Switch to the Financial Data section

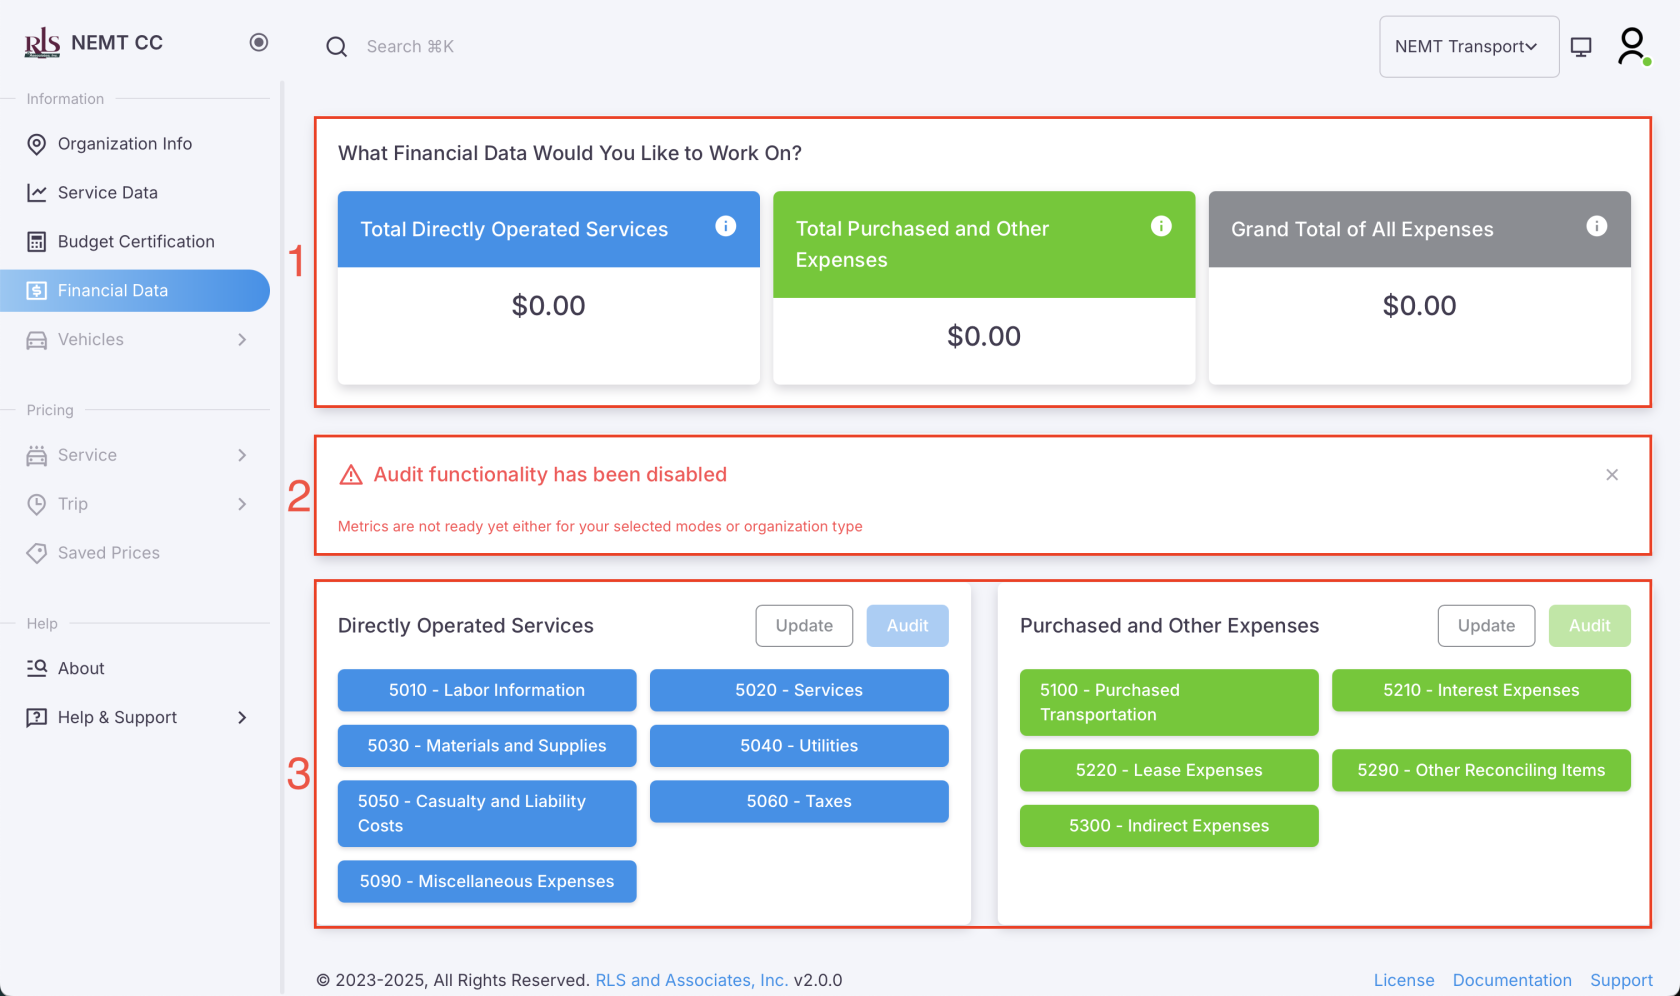pyautogui.click(x=135, y=290)
